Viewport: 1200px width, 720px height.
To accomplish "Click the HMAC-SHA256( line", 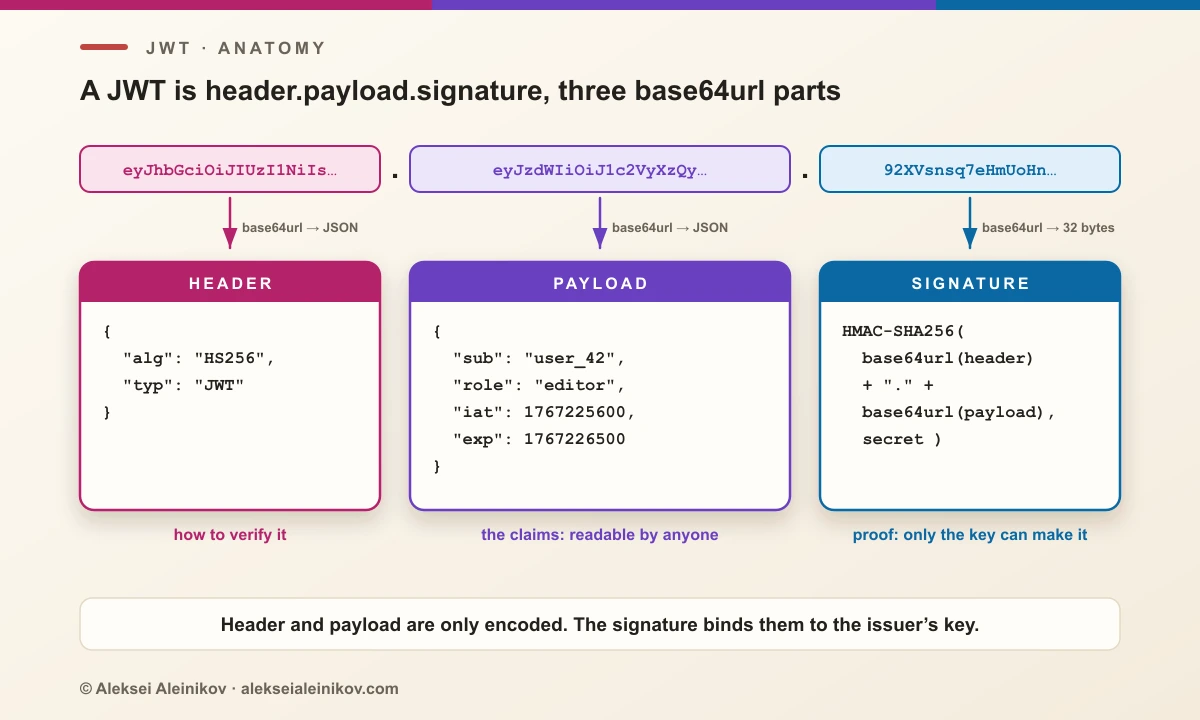I will 902,331.
